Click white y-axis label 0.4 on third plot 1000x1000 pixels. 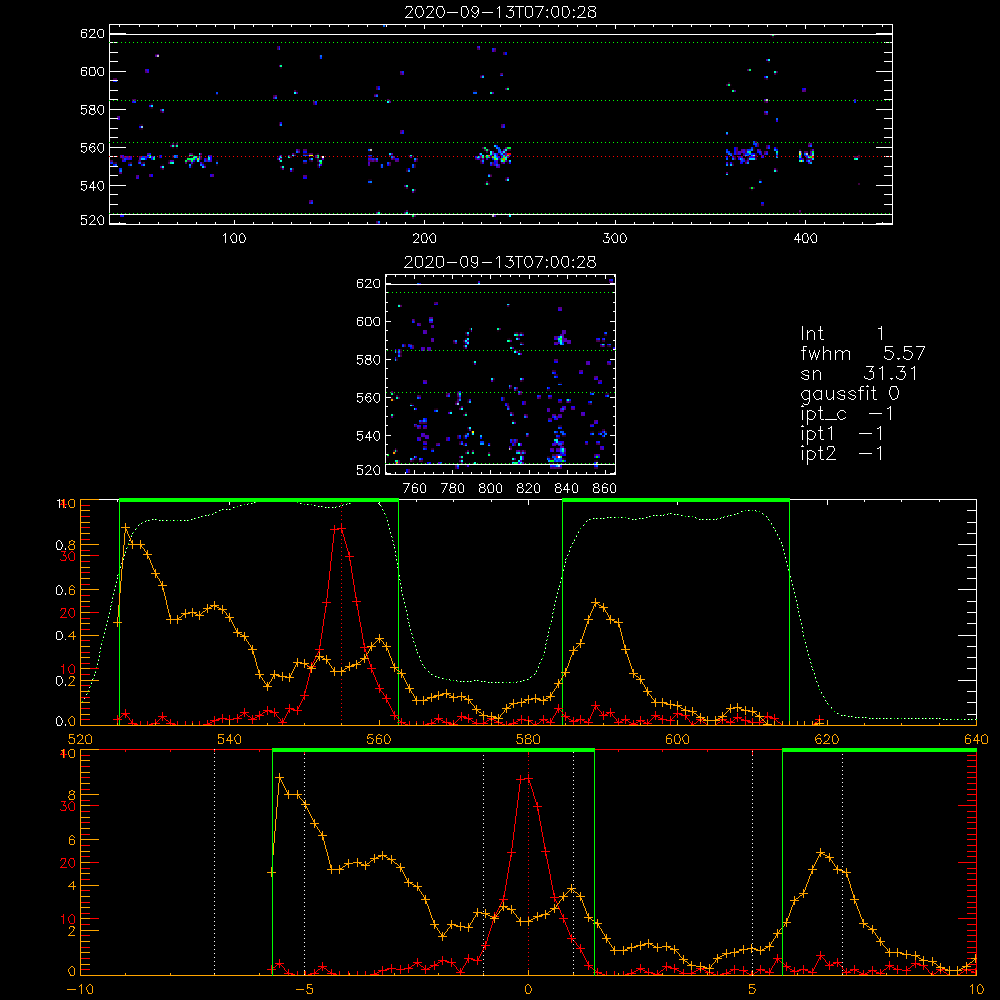pyautogui.click(x=65, y=636)
